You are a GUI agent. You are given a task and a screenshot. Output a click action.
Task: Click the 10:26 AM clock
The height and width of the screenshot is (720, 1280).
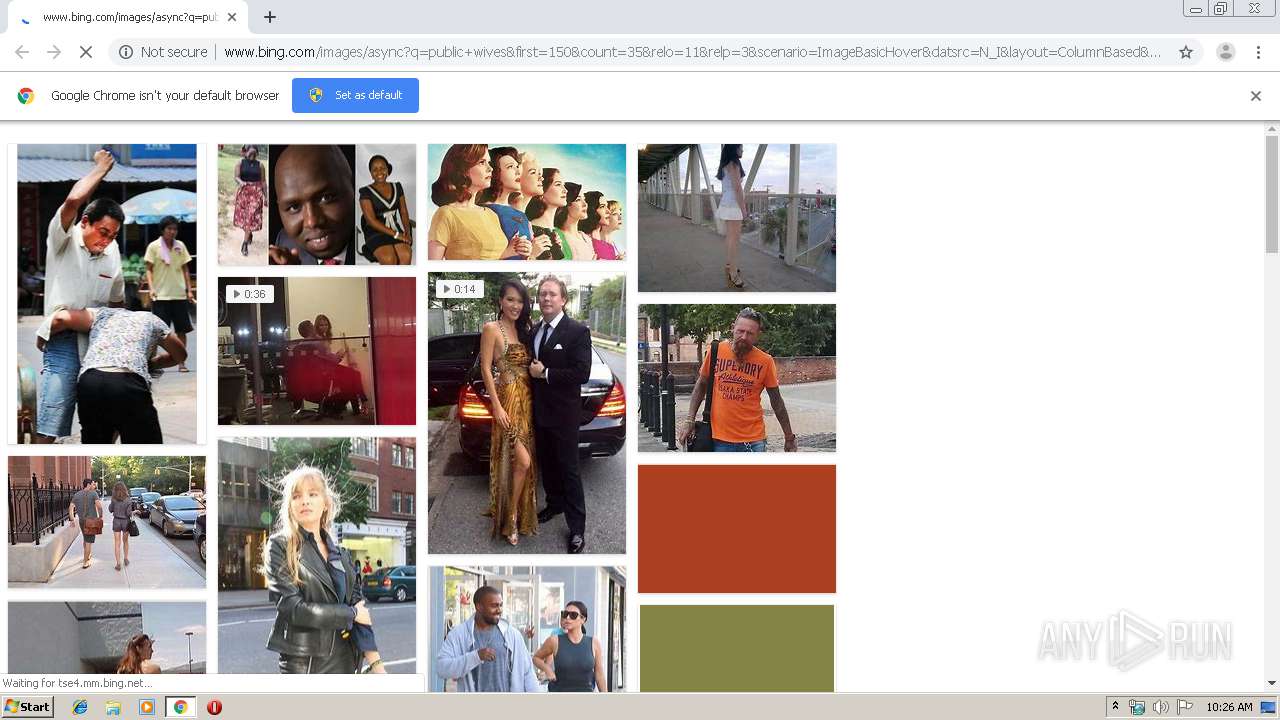[1229, 707]
